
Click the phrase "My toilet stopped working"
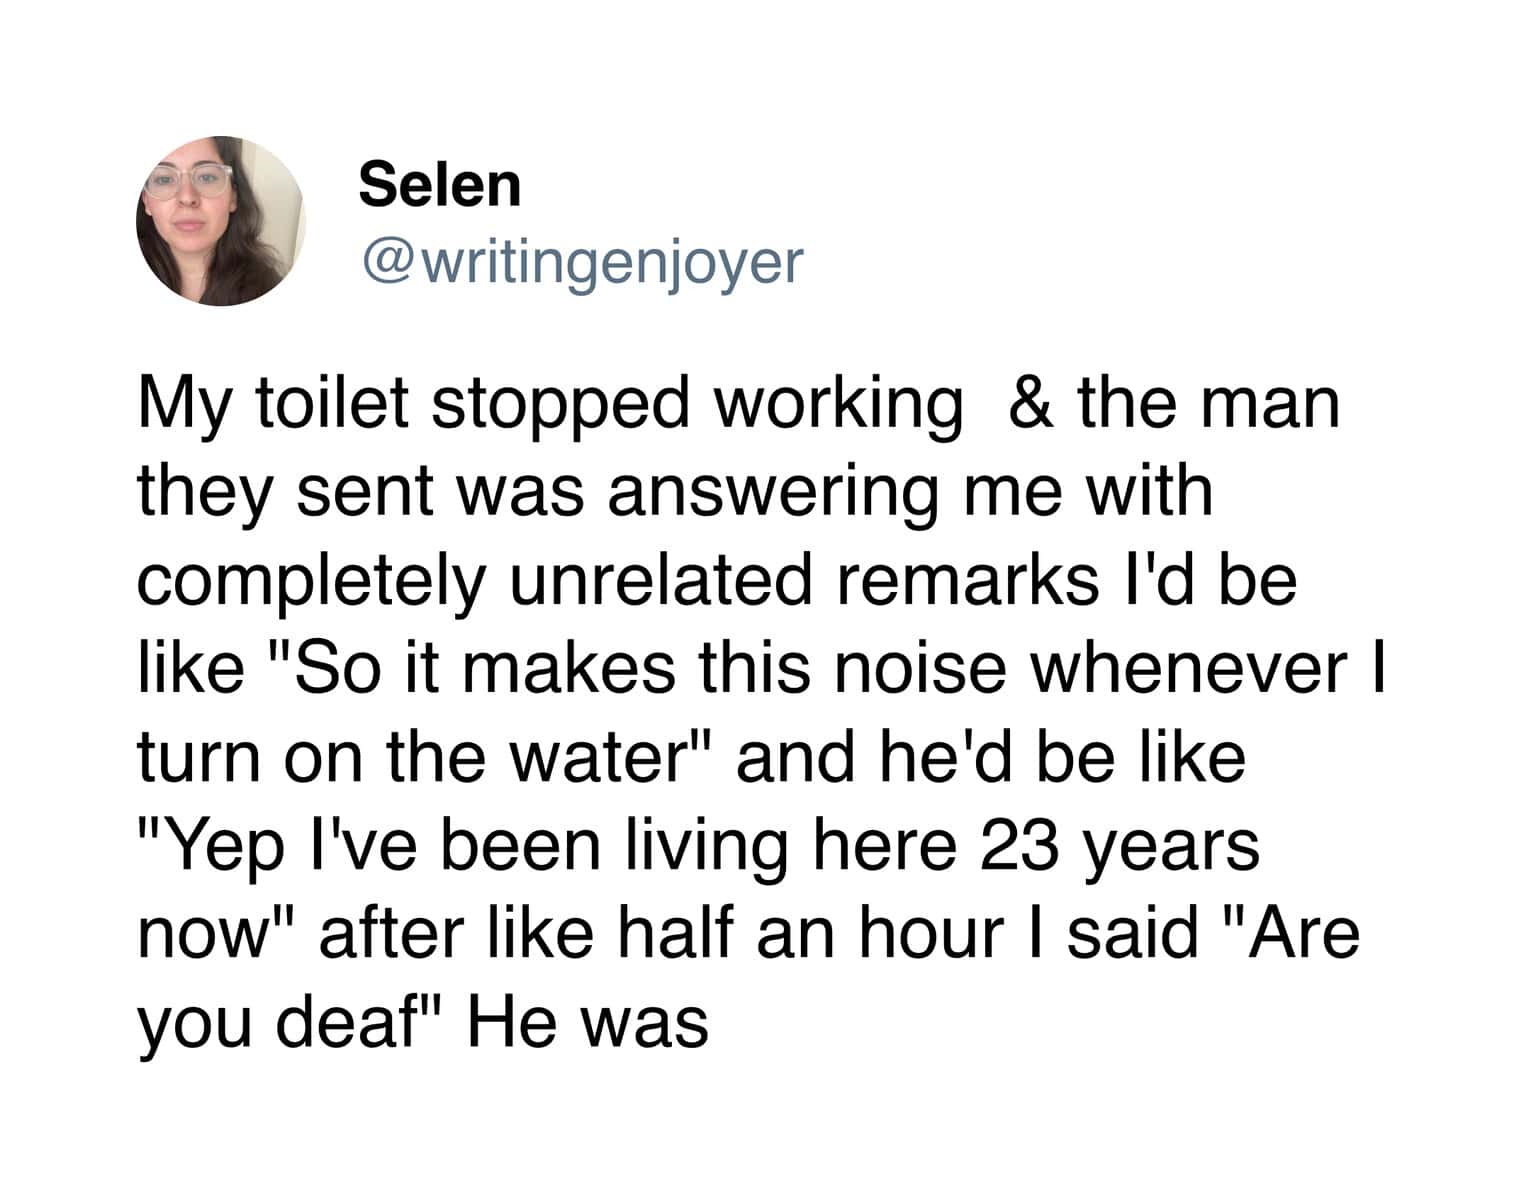(x=548, y=406)
